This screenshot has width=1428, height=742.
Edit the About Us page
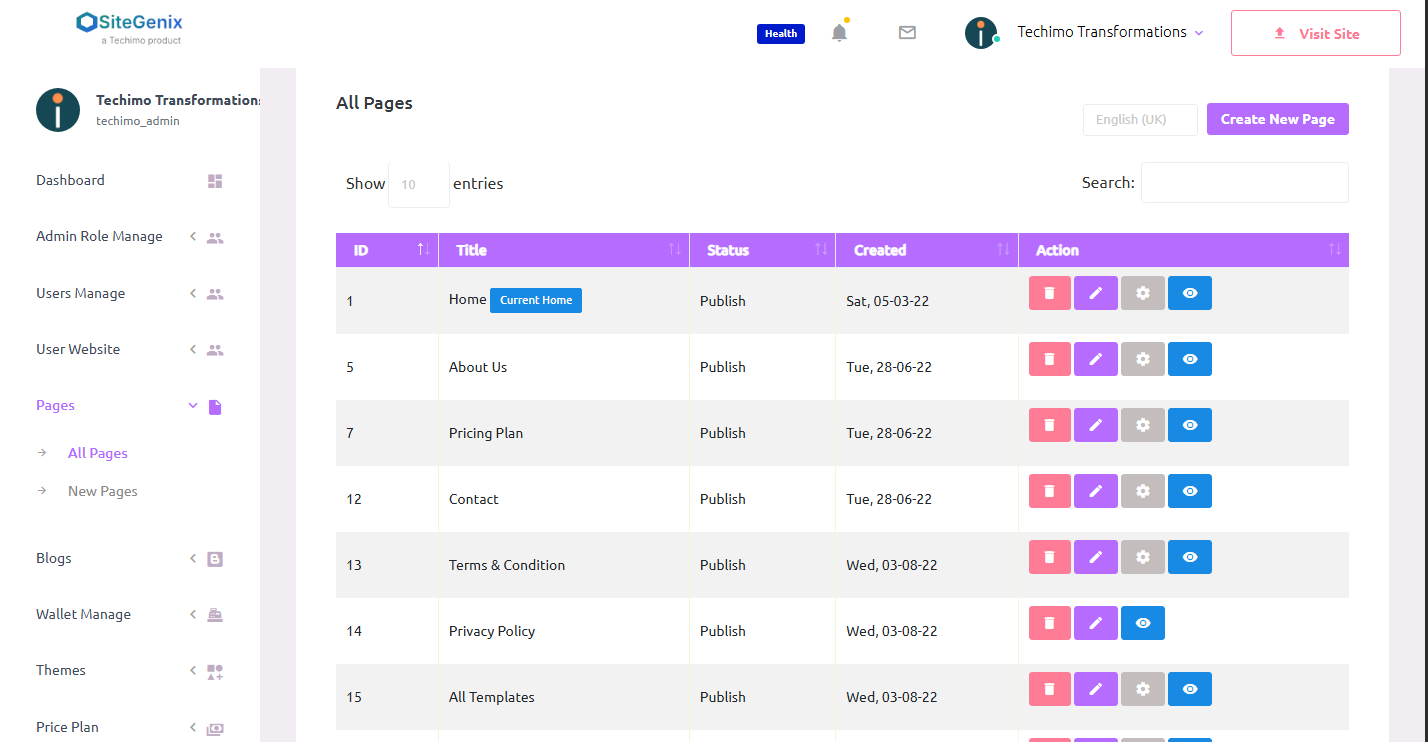click(x=1095, y=359)
